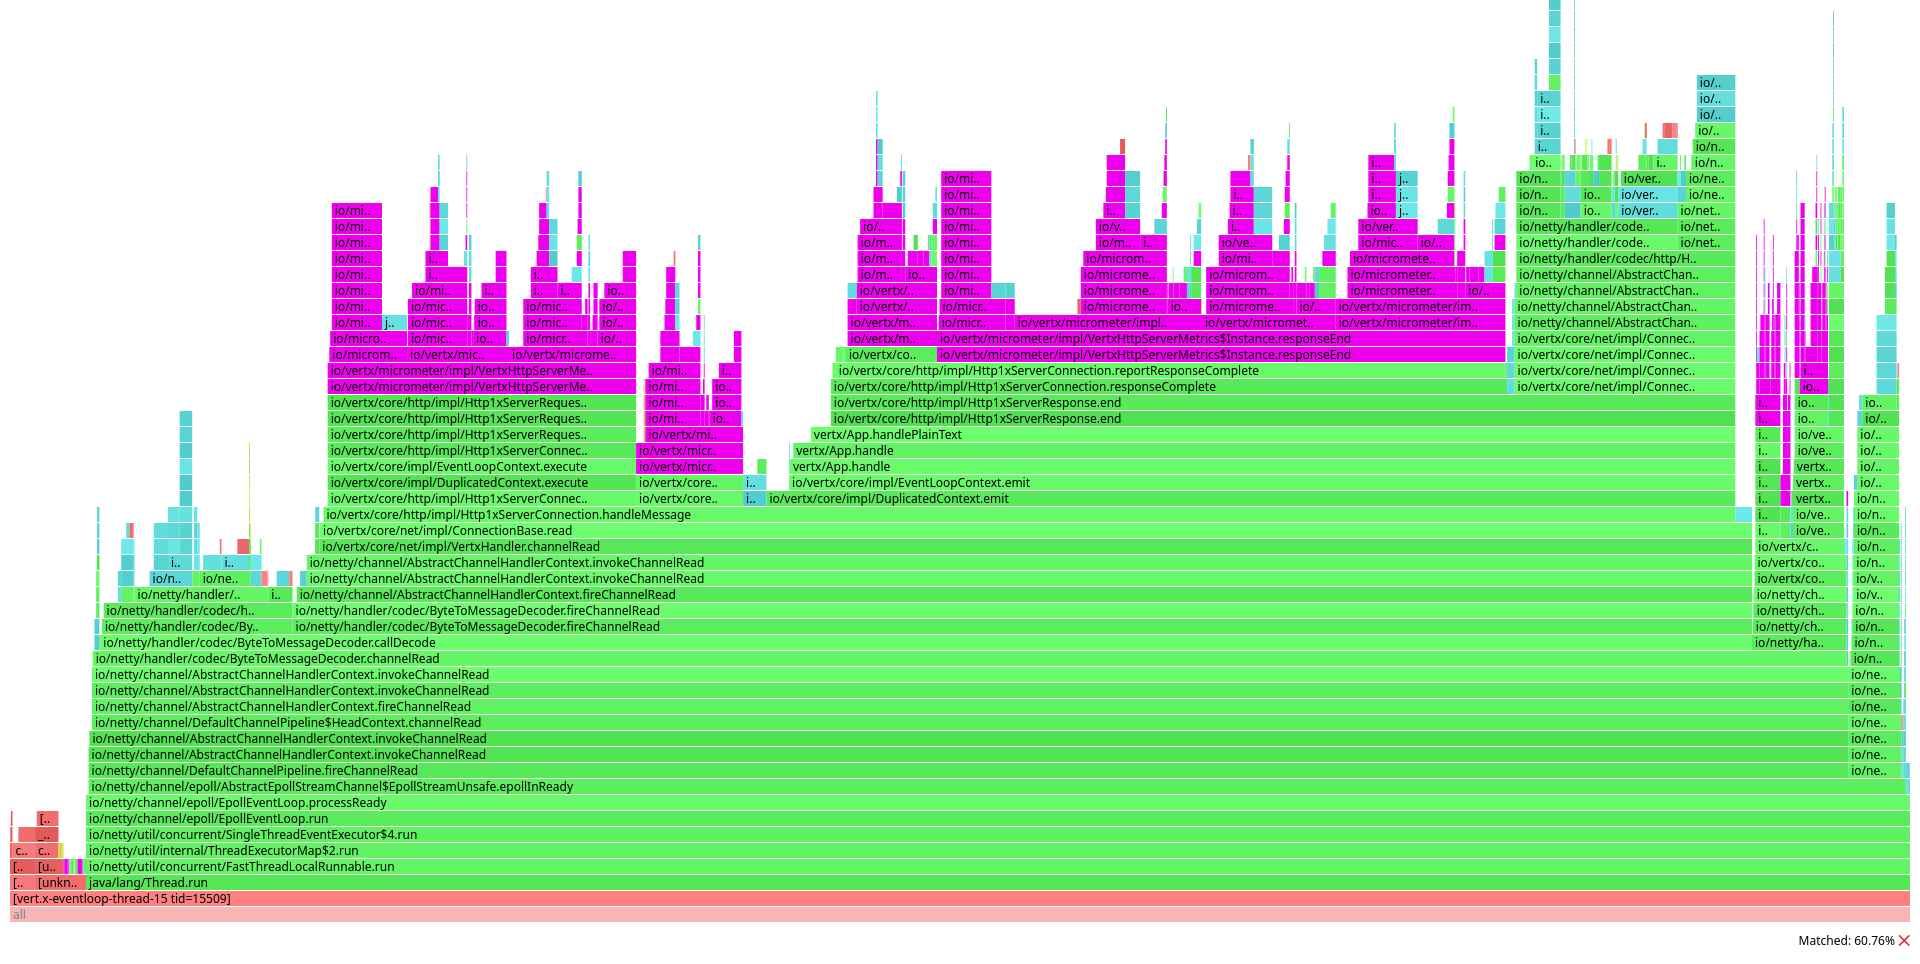This screenshot has width=1920, height=964.
Task: Click DuplicatedContext.emit frame
Action: [1251, 499]
